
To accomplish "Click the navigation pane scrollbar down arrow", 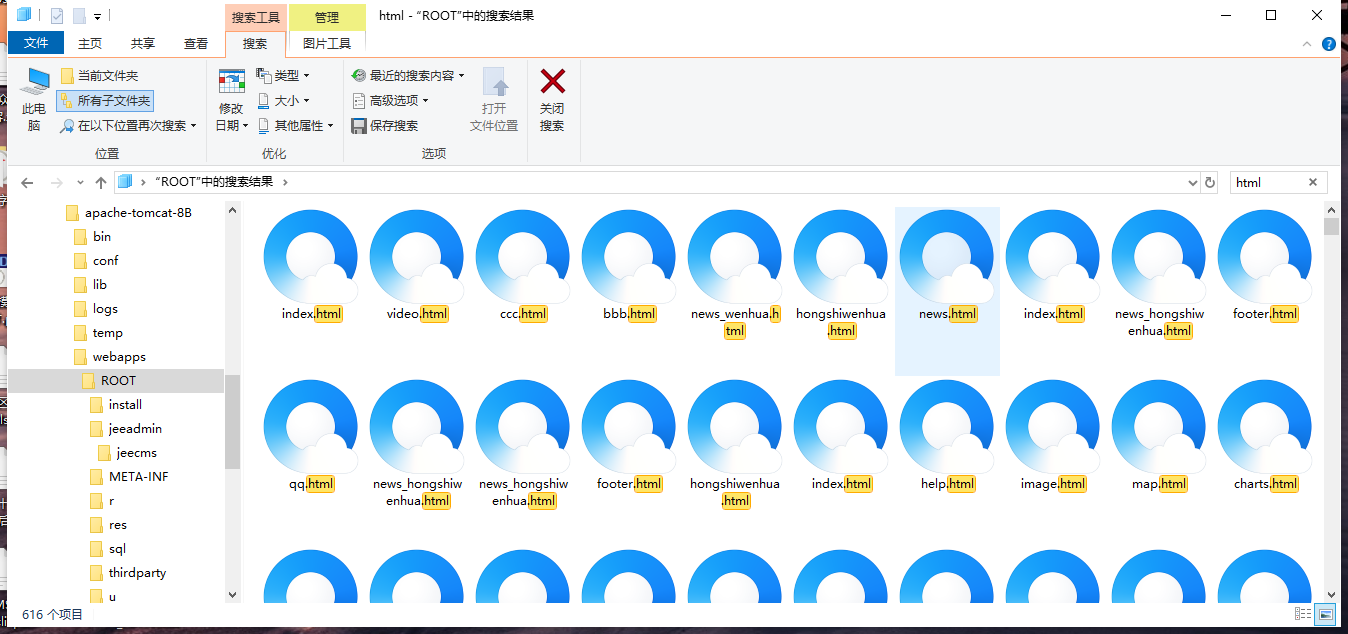I will [x=233, y=594].
